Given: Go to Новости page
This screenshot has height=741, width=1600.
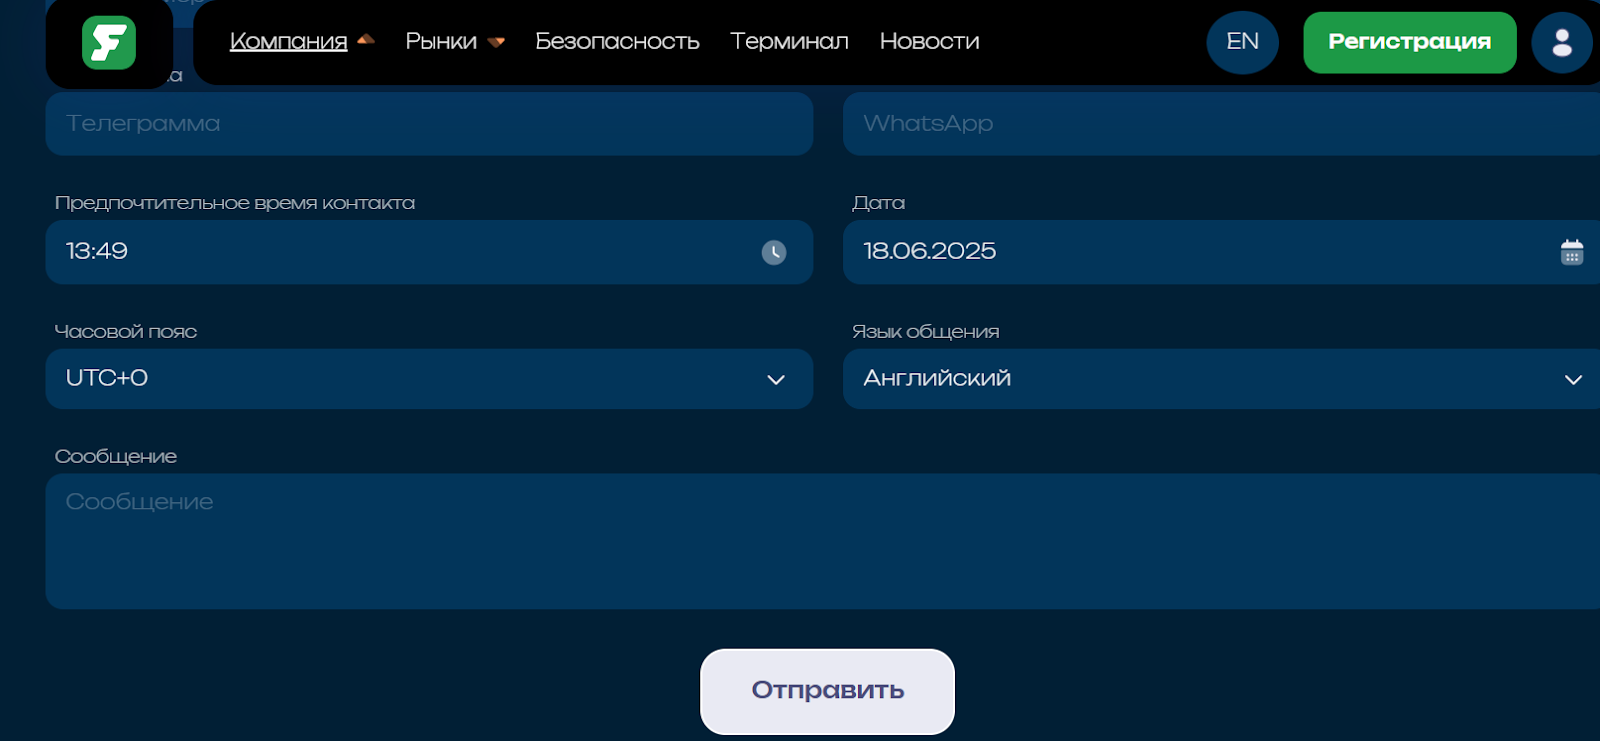Looking at the screenshot, I should (929, 41).
